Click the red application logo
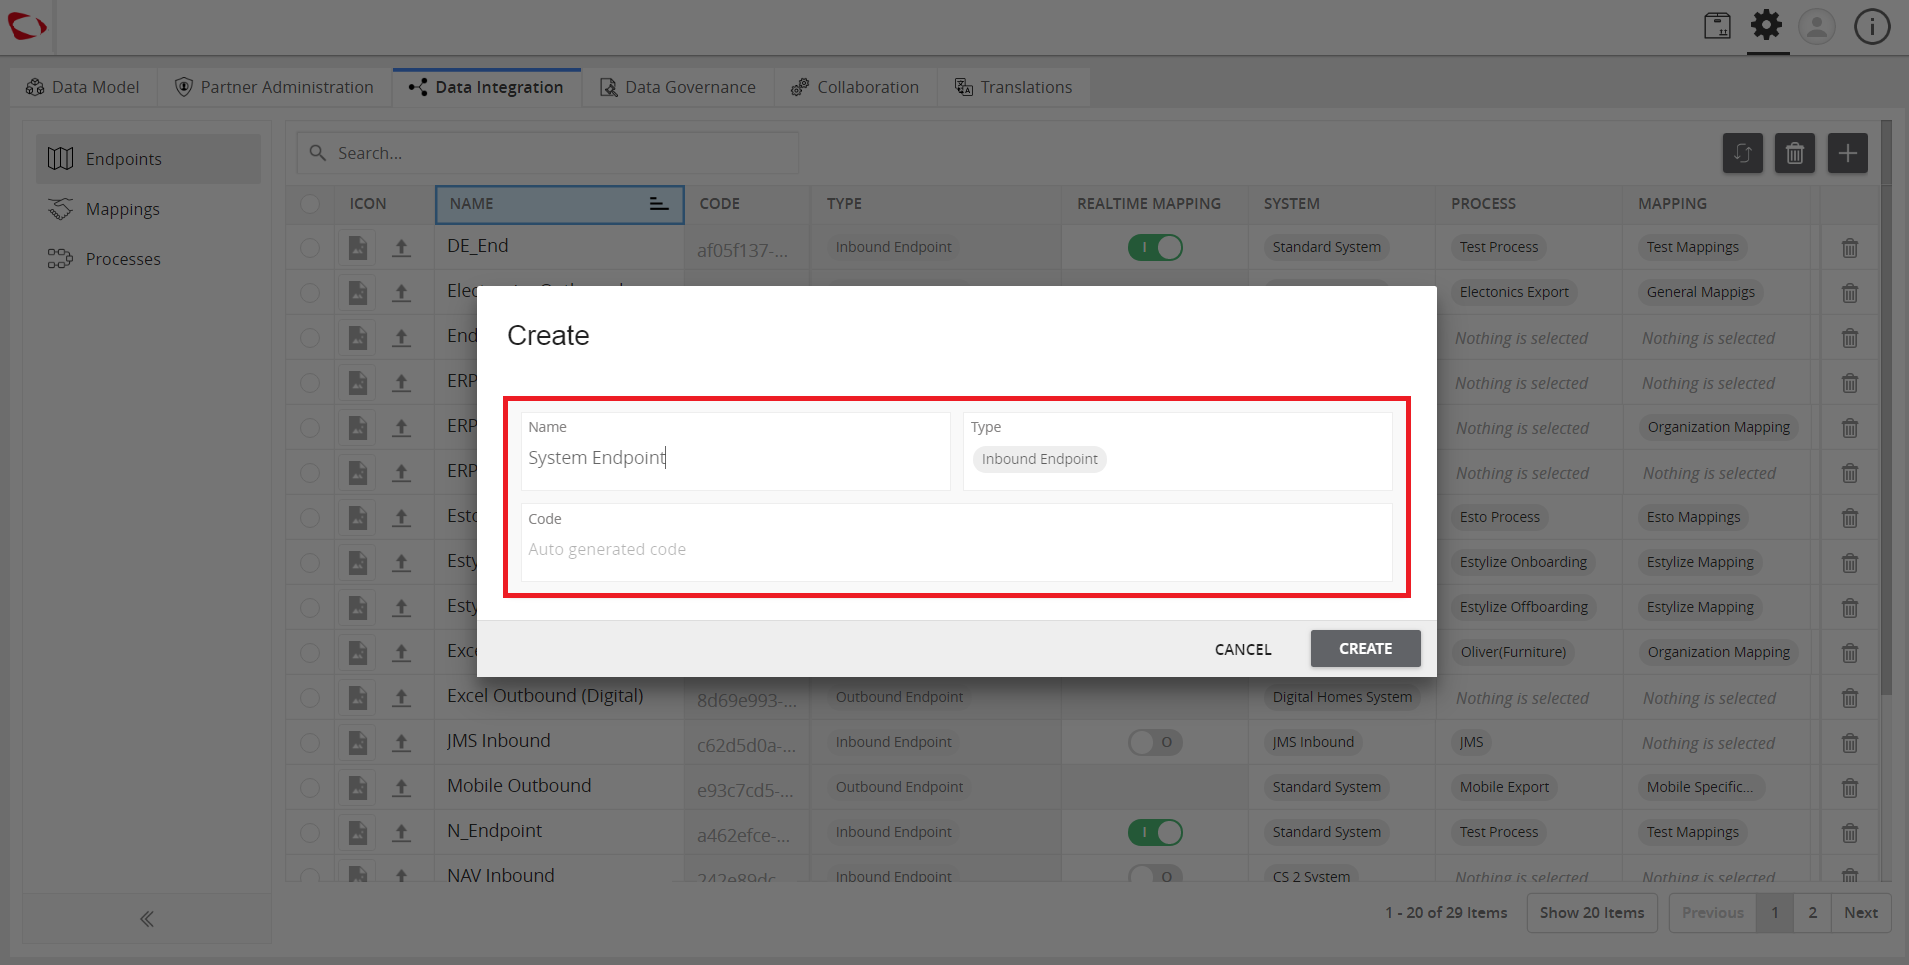This screenshot has width=1909, height=965. [27, 26]
